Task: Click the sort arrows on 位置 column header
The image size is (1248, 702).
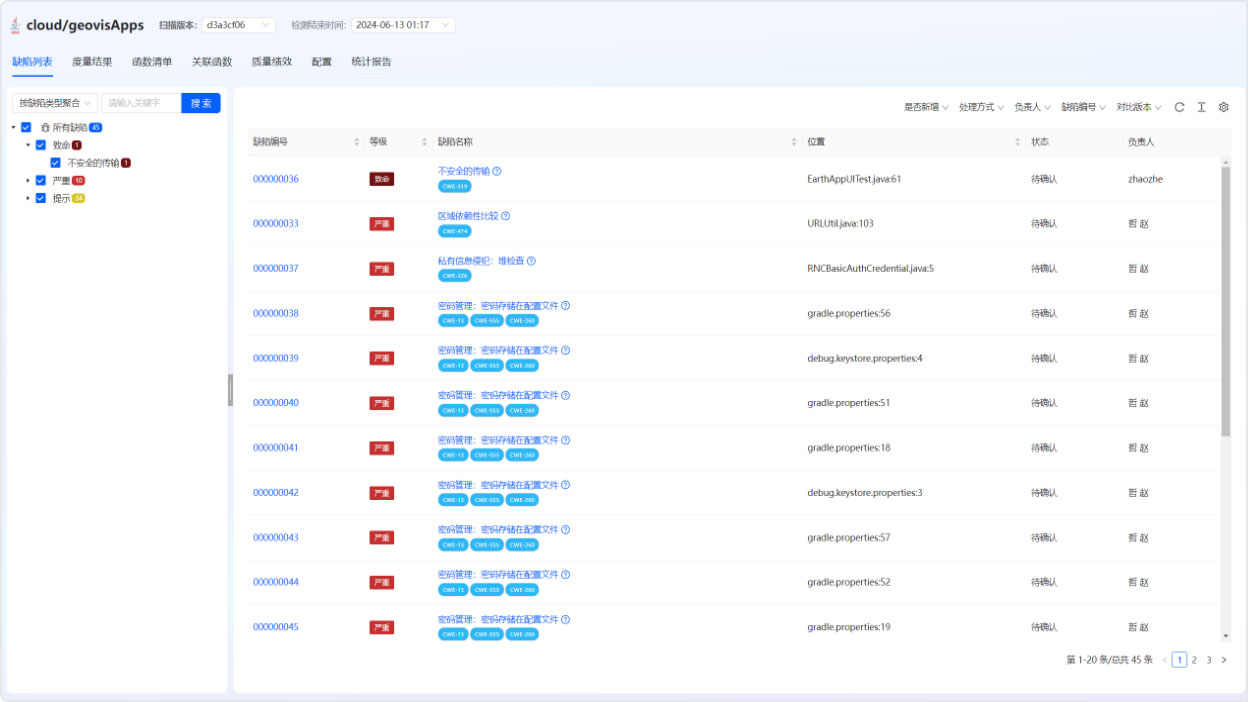Action: [1016, 142]
